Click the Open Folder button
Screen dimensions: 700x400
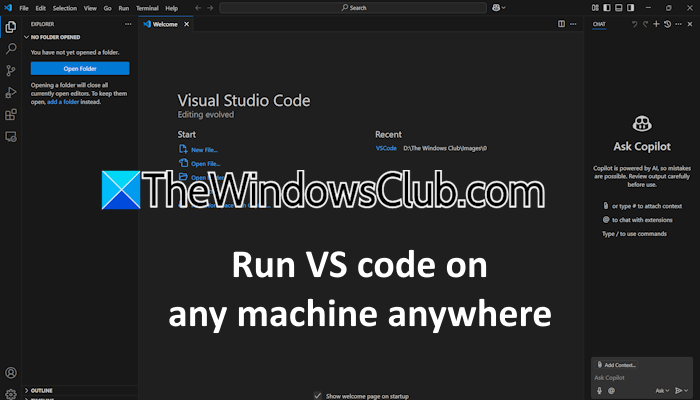coord(80,68)
